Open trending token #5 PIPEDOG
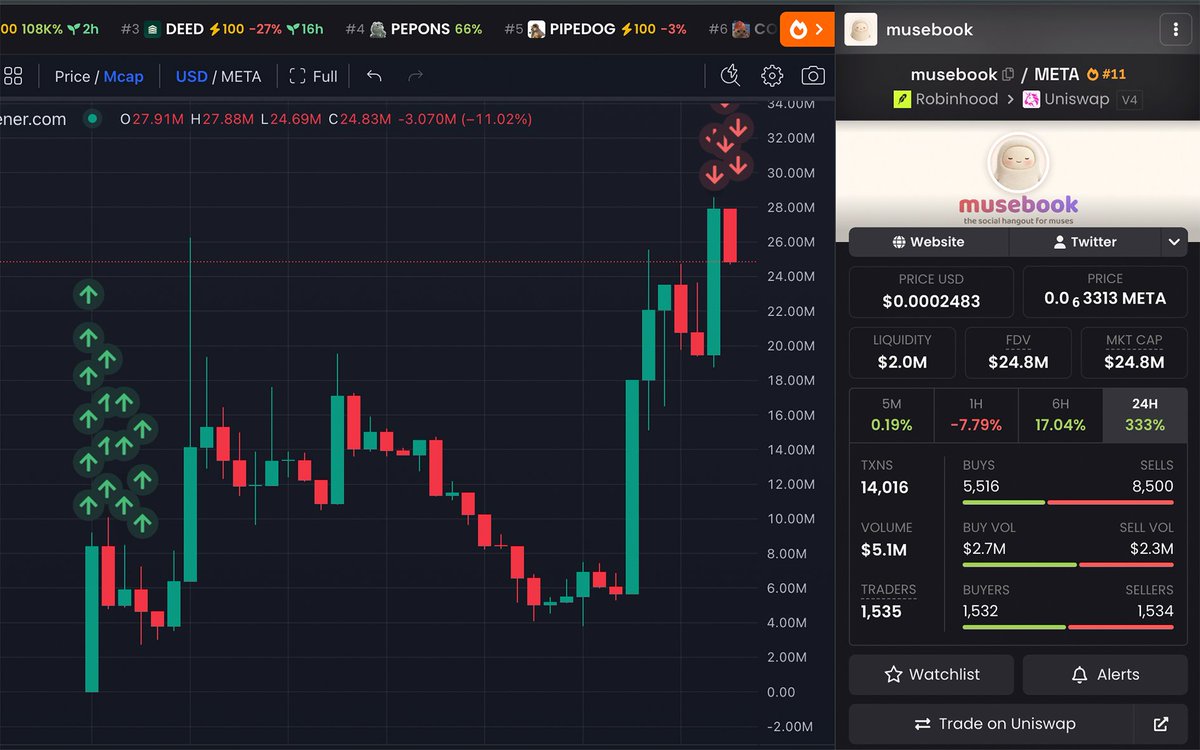Viewport: 1200px width, 750px height. coord(595,29)
